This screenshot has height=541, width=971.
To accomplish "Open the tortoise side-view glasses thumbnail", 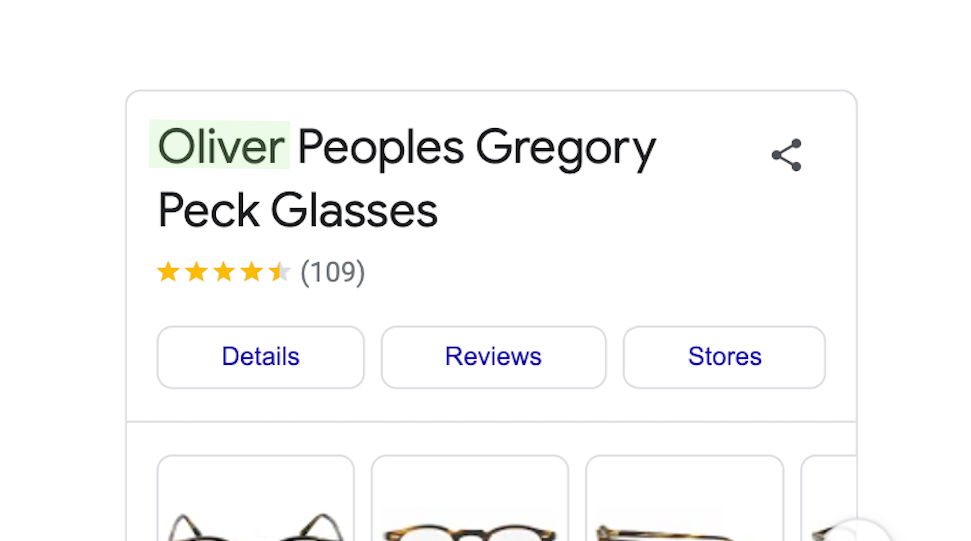I will pos(684,498).
